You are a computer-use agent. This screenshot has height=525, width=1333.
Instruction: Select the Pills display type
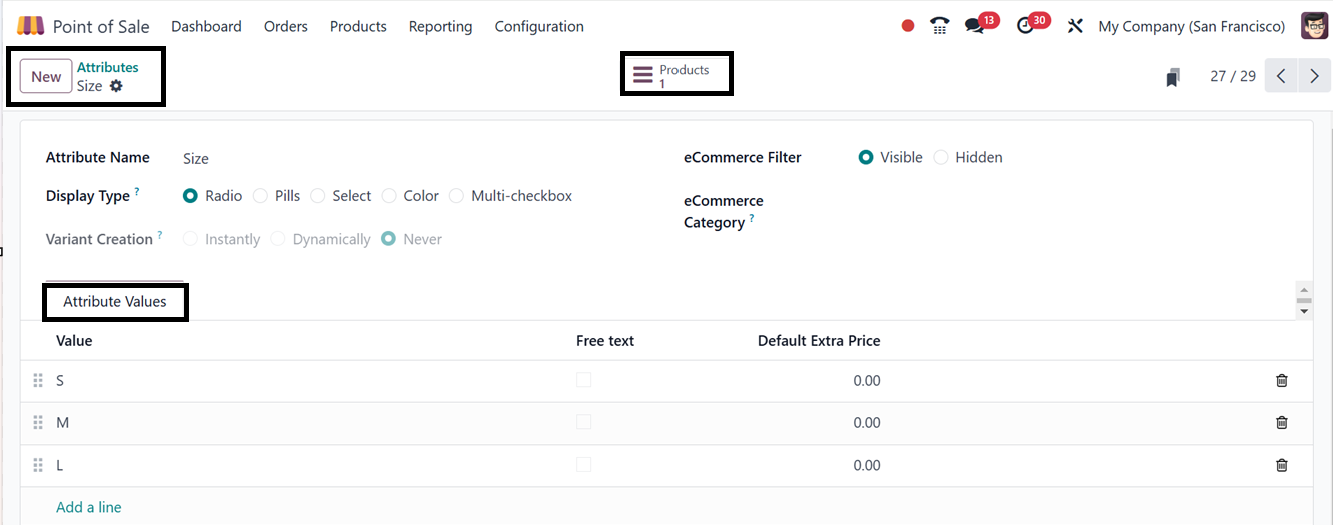coord(261,196)
